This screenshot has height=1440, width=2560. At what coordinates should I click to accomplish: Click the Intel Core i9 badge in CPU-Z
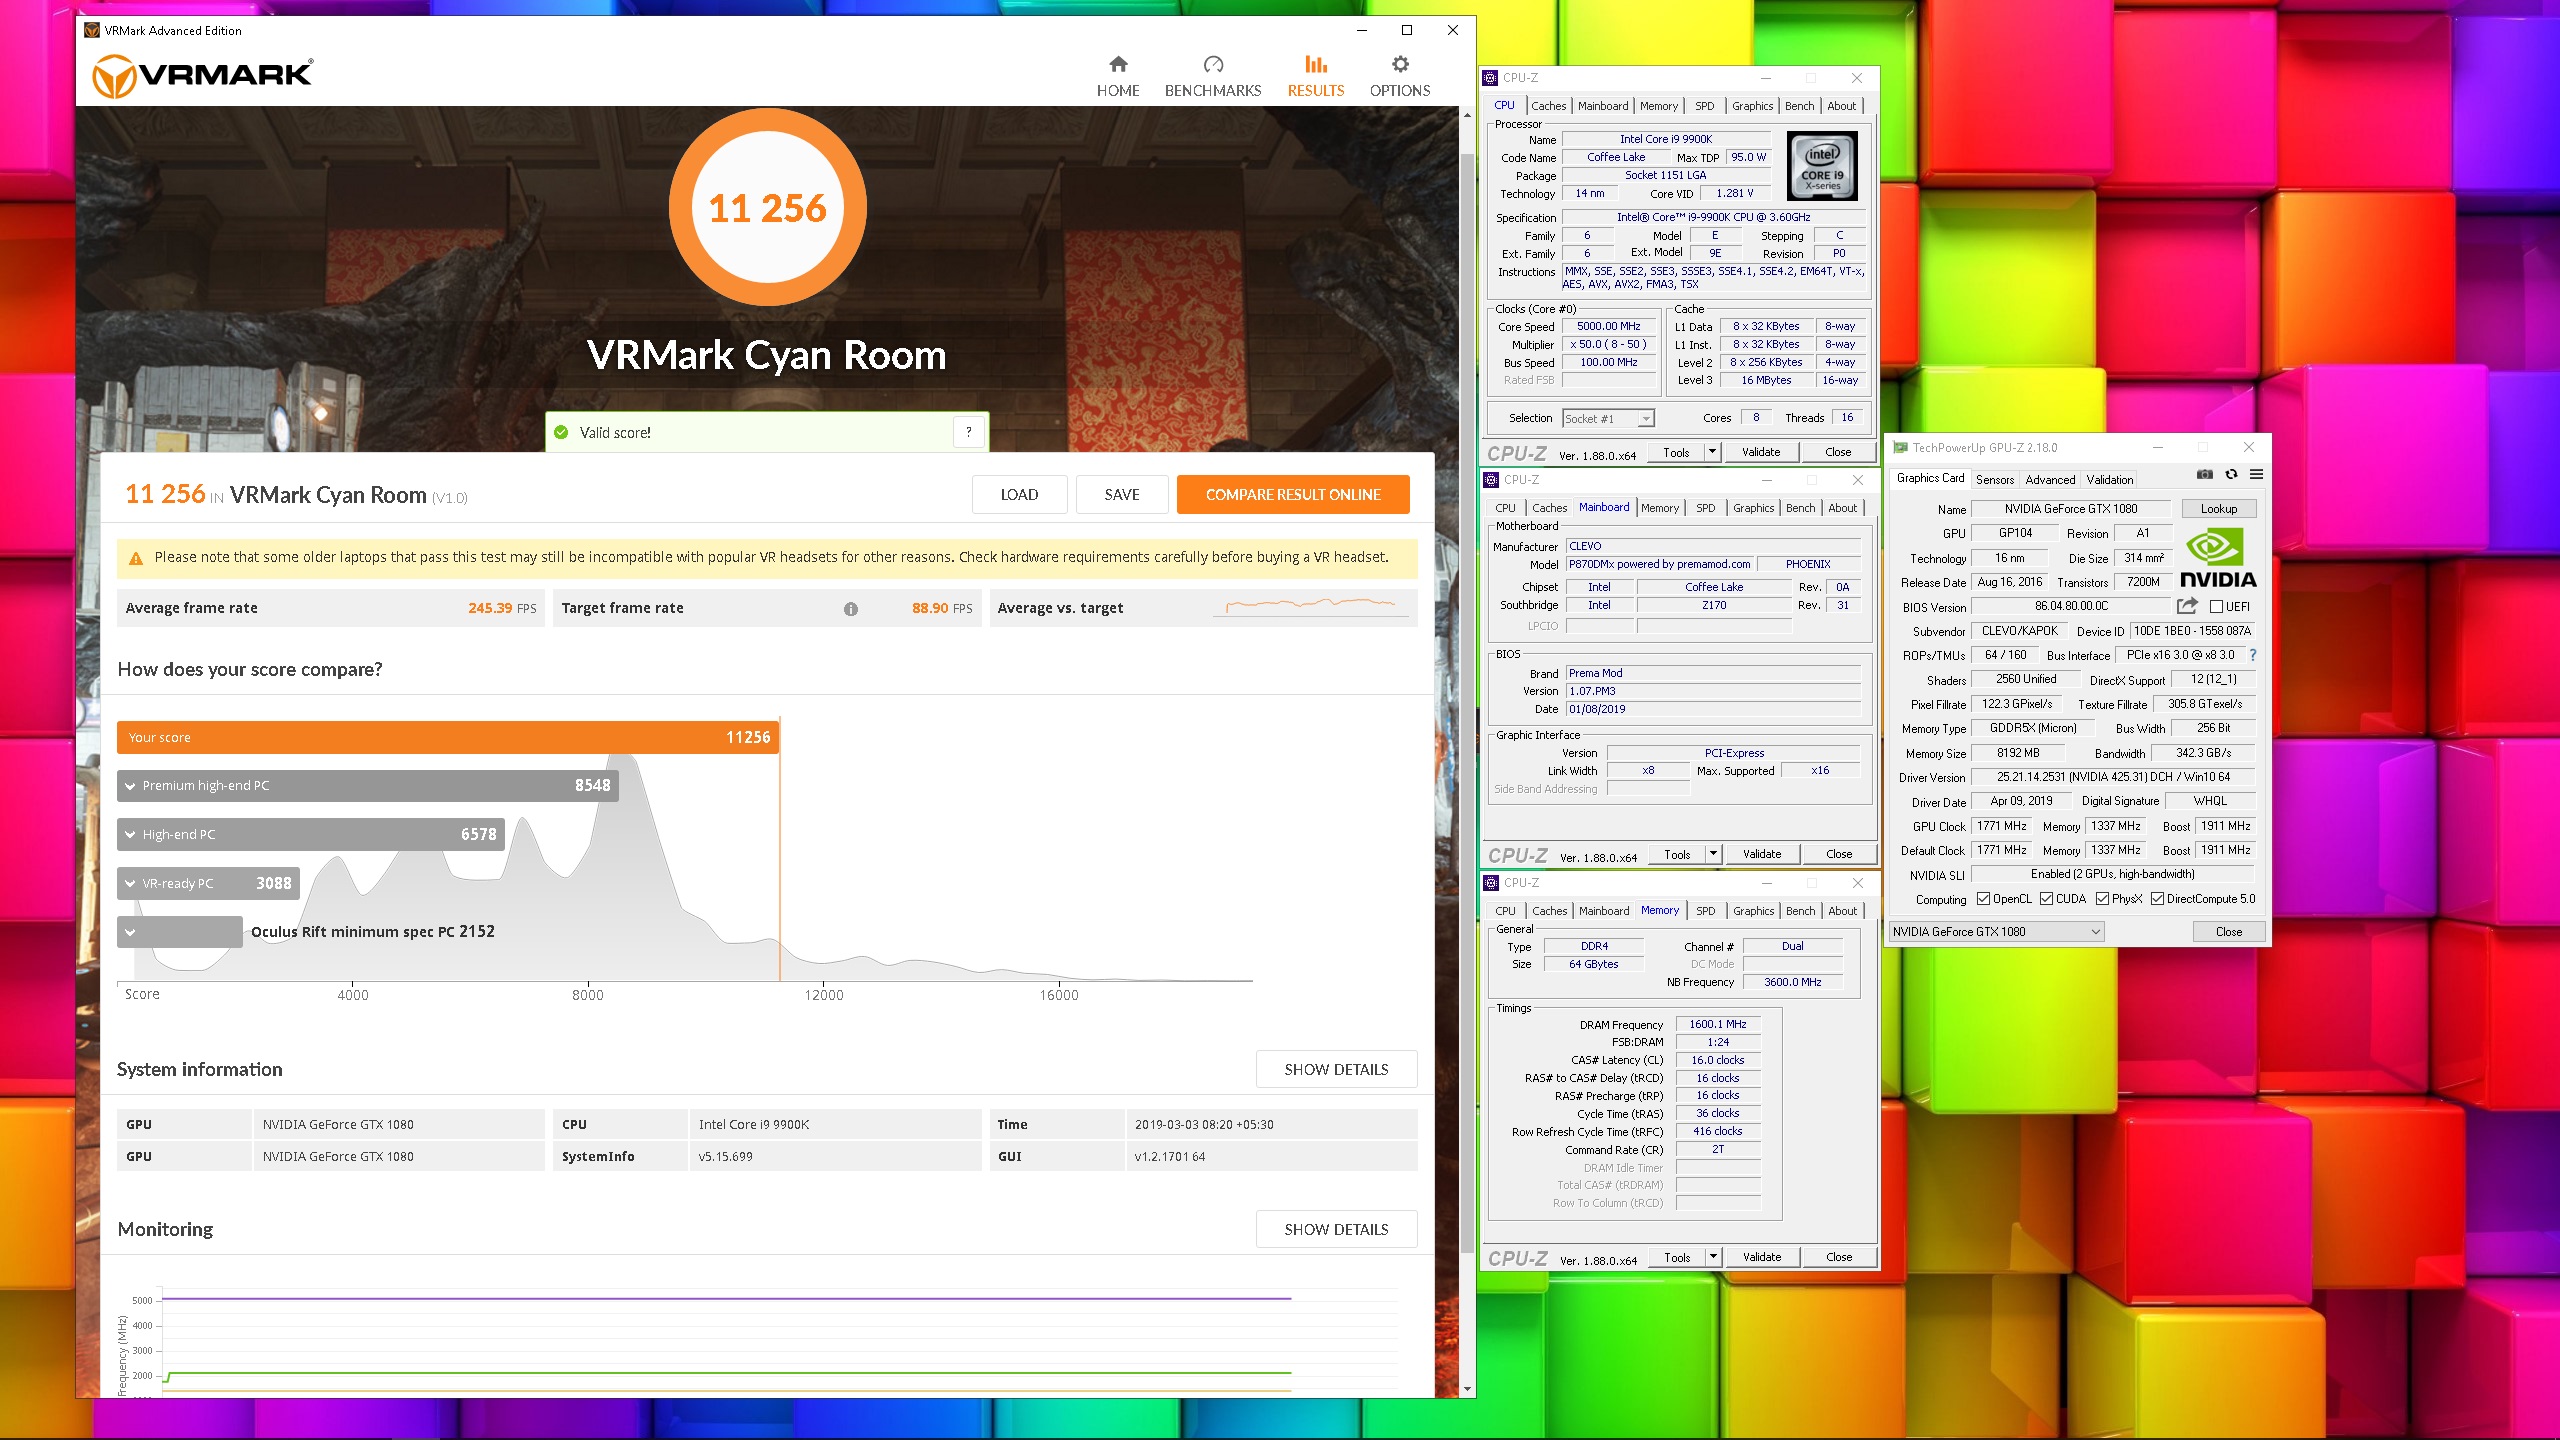coord(1822,166)
